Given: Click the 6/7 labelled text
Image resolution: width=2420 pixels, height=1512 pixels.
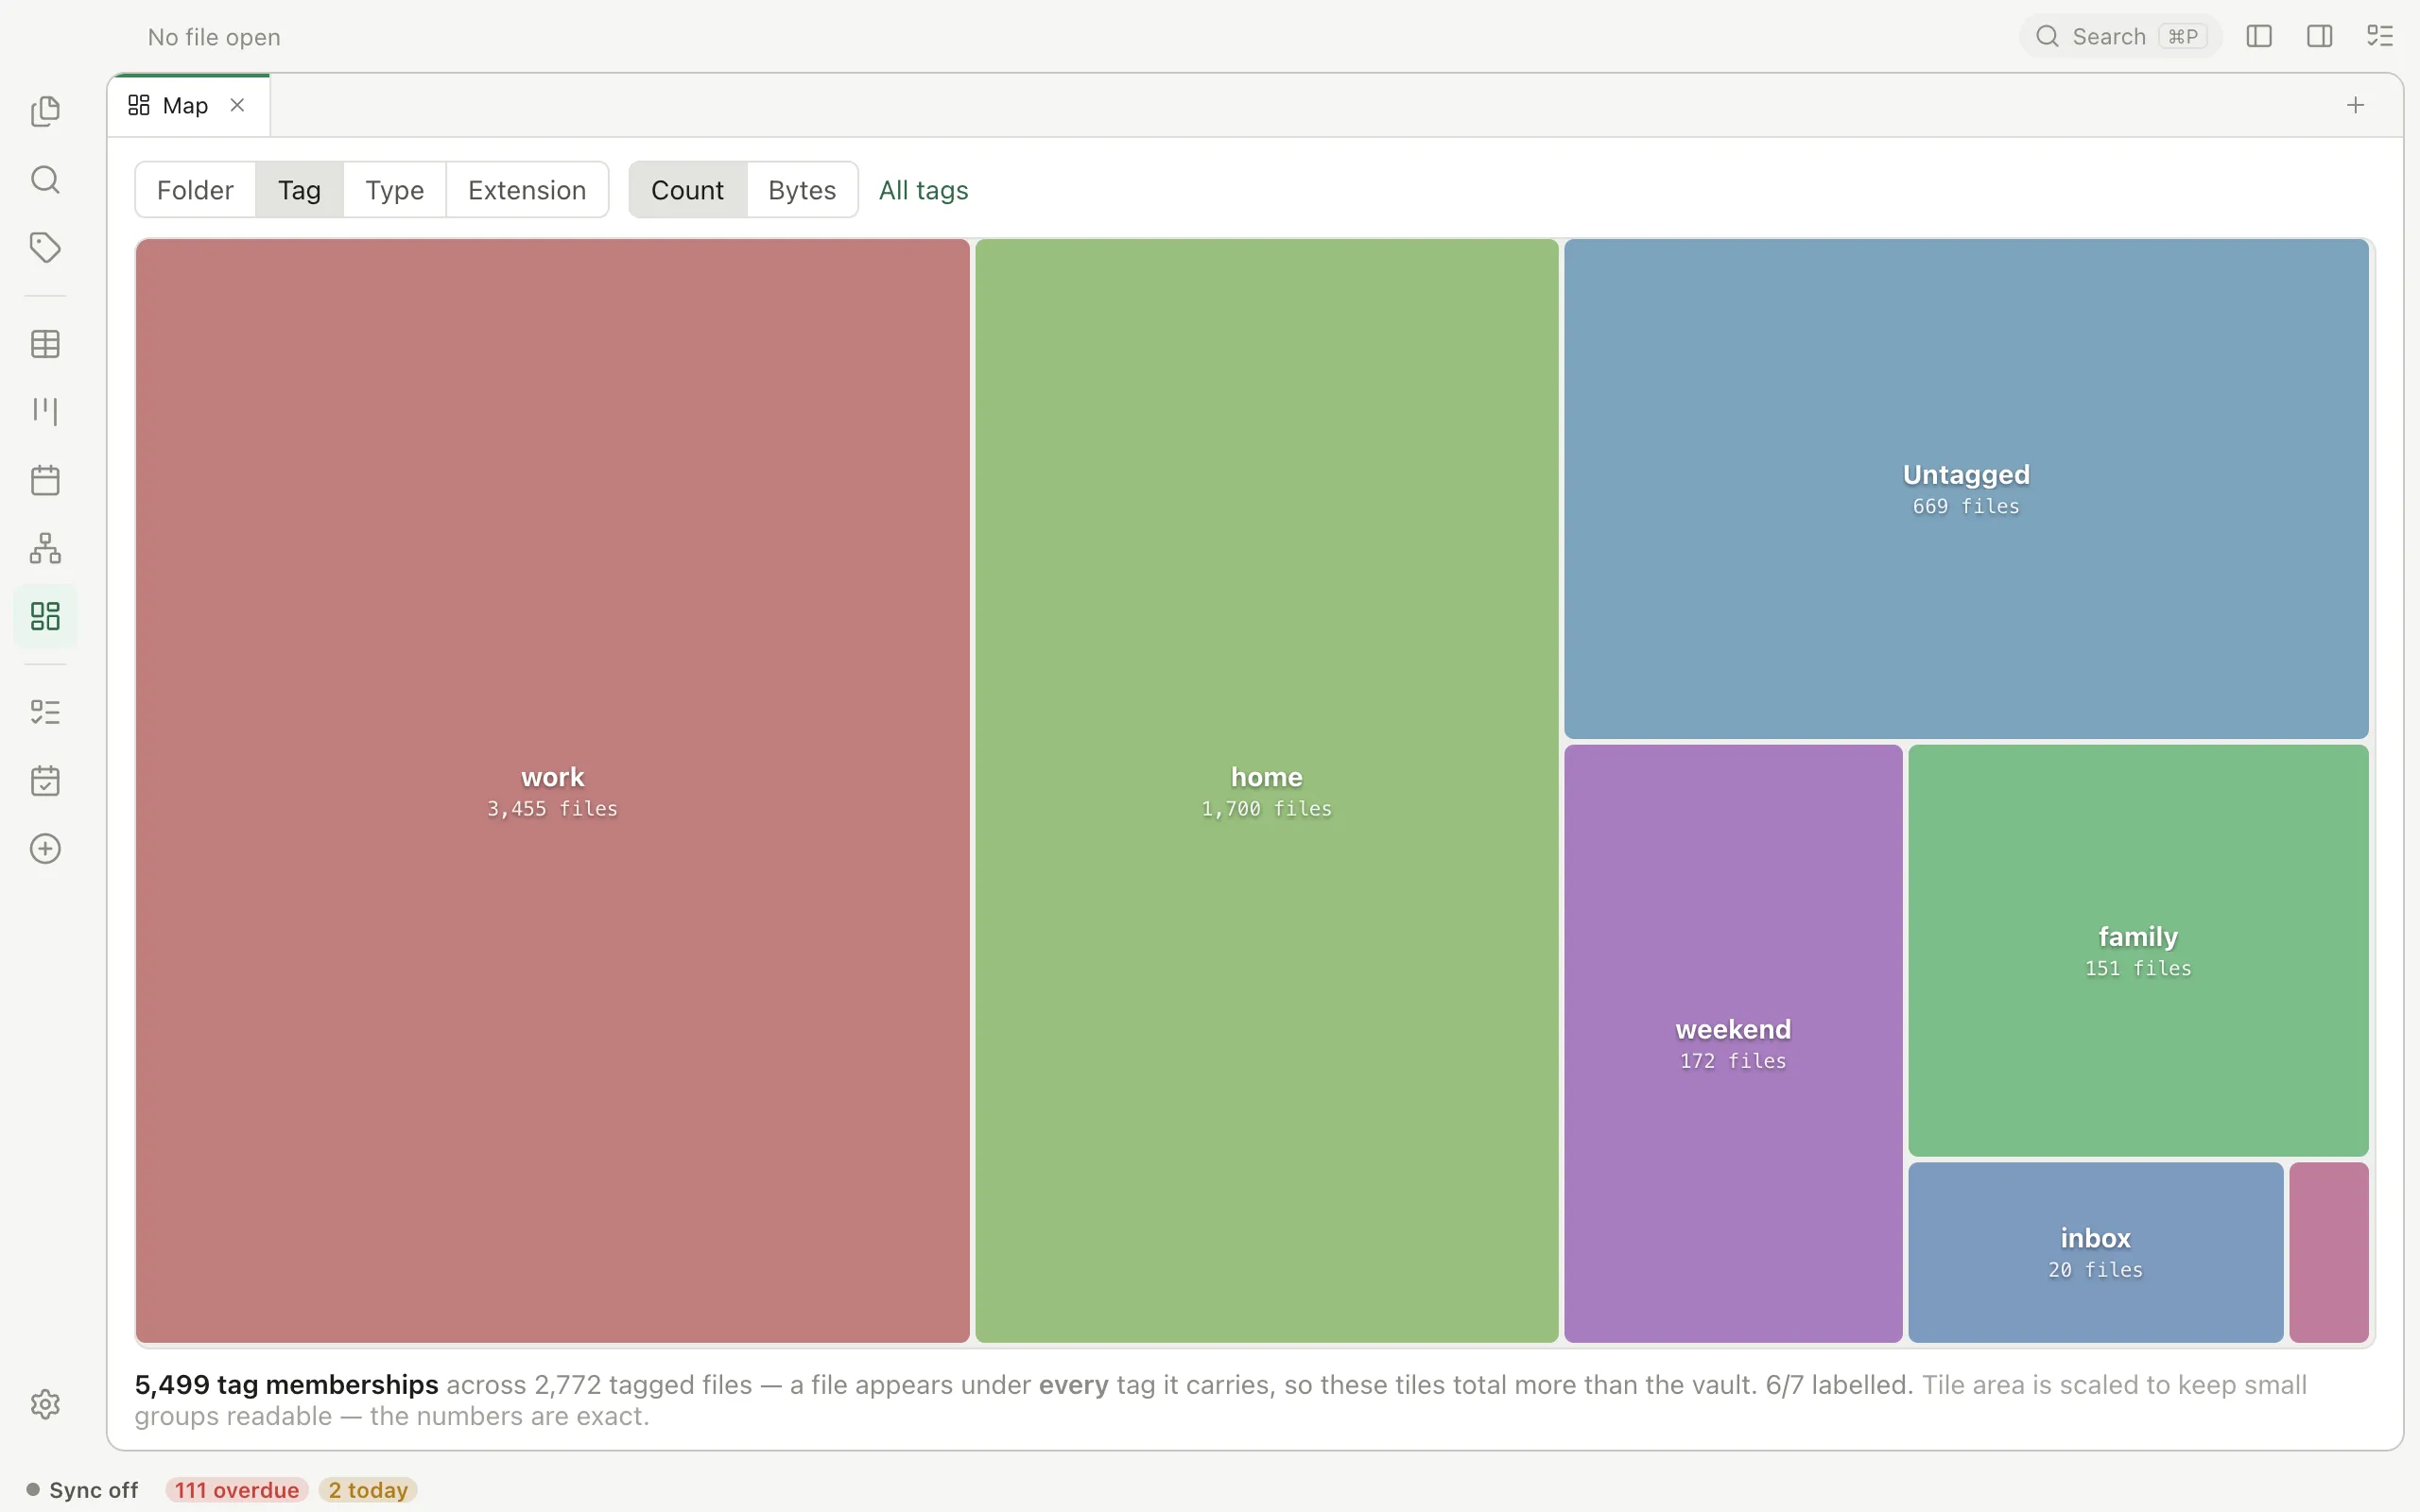Looking at the screenshot, I should (x=1838, y=1385).
